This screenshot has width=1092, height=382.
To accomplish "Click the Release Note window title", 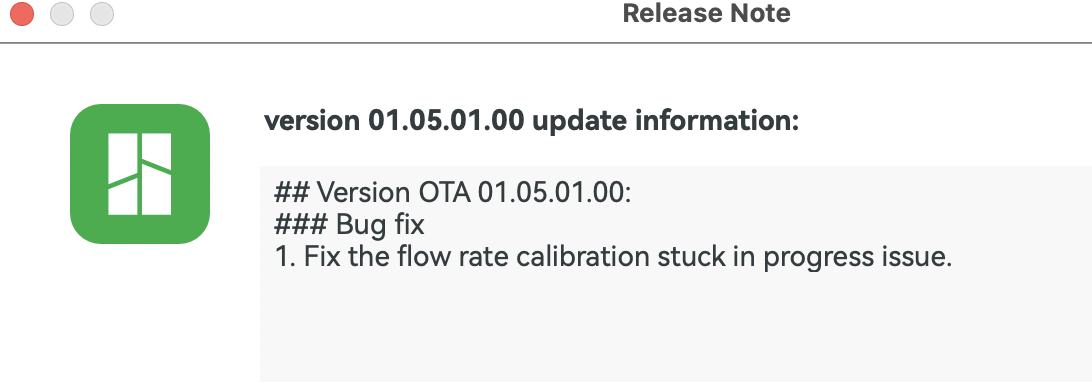I will (706, 13).
